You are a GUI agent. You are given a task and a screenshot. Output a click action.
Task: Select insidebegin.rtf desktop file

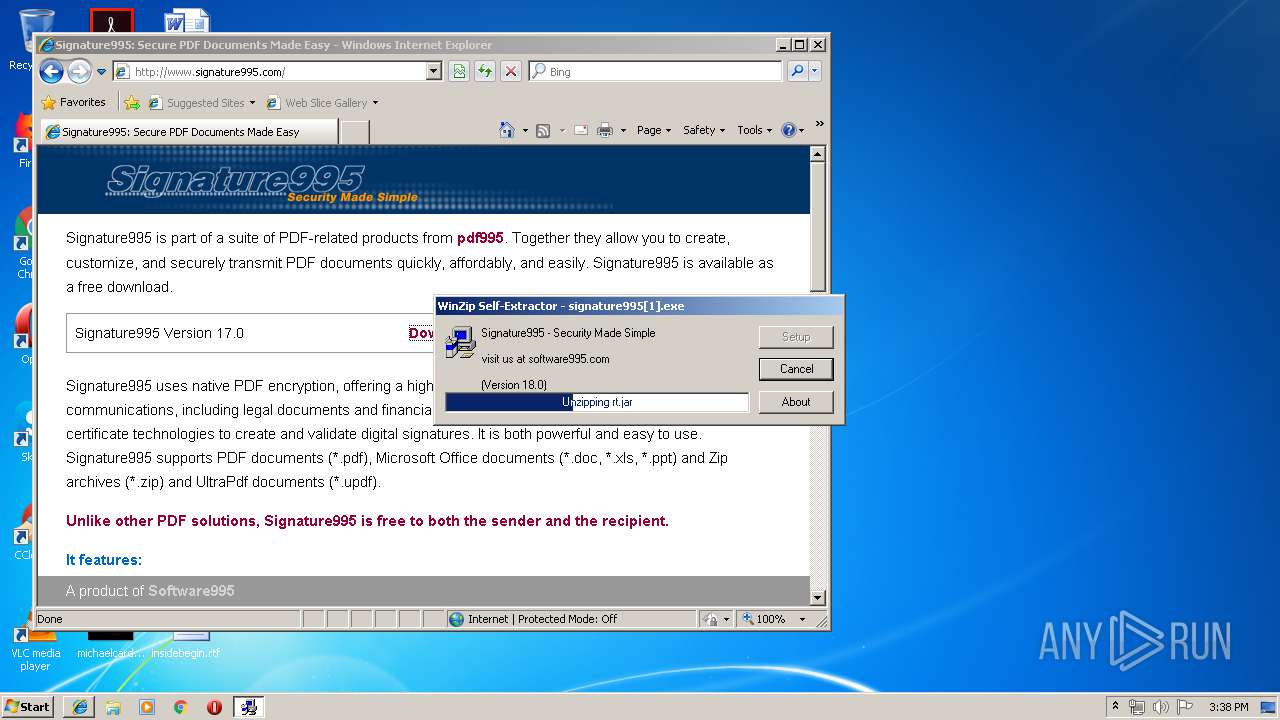pyautogui.click(x=185, y=646)
